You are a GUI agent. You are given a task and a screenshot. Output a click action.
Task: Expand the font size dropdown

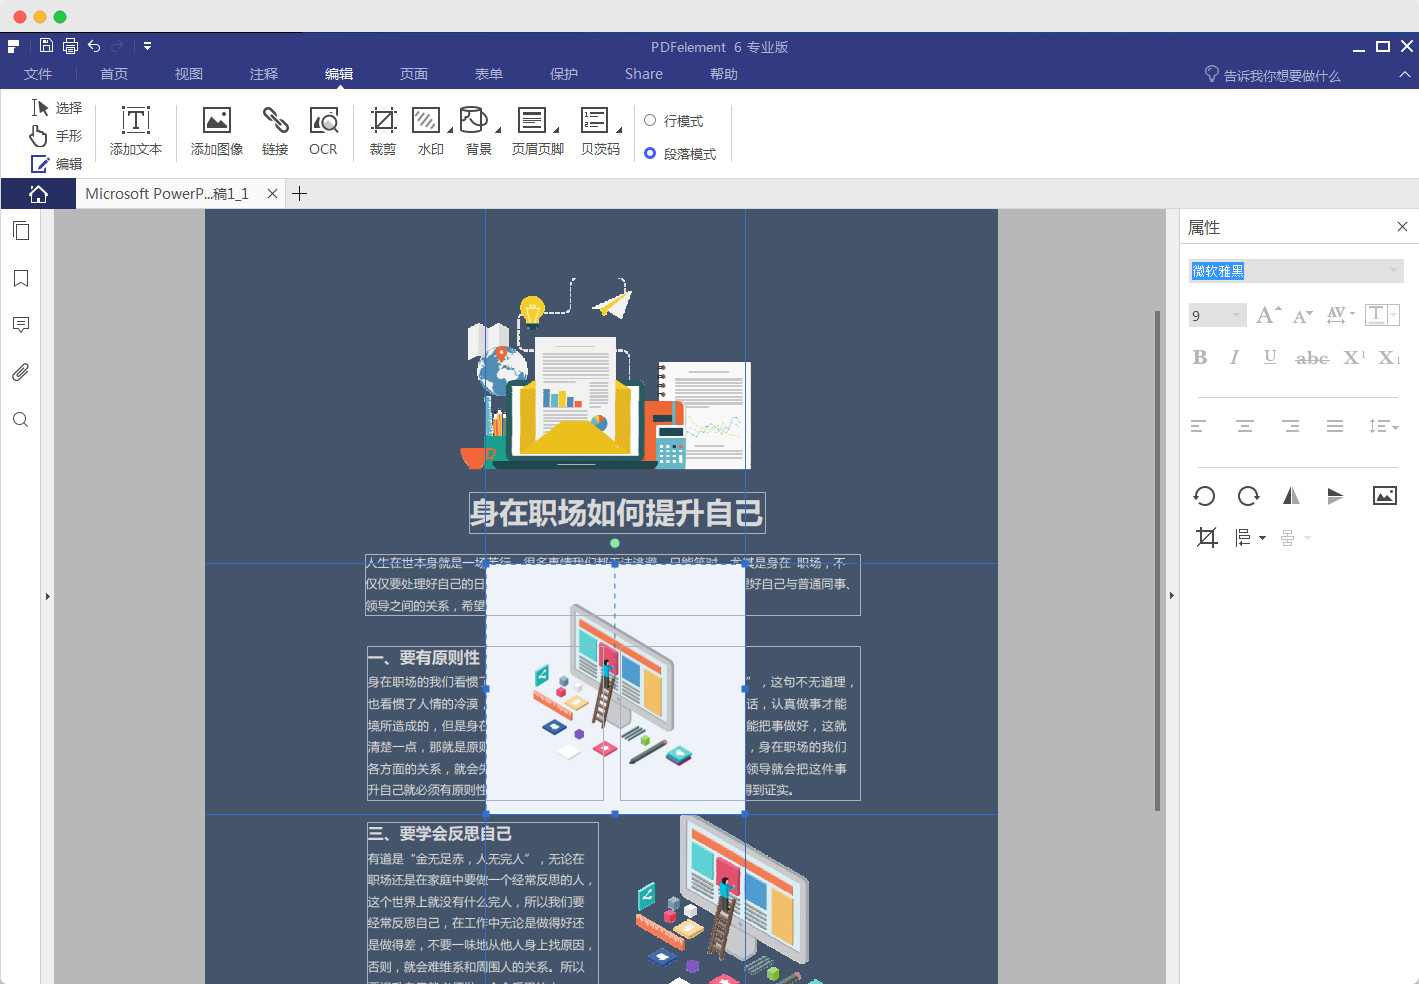click(1239, 315)
